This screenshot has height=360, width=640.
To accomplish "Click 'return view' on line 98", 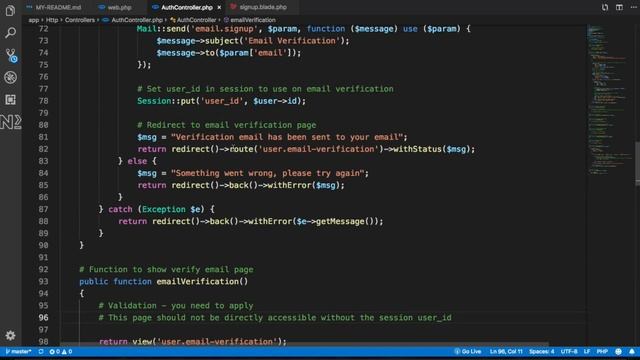I will point(125,341).
